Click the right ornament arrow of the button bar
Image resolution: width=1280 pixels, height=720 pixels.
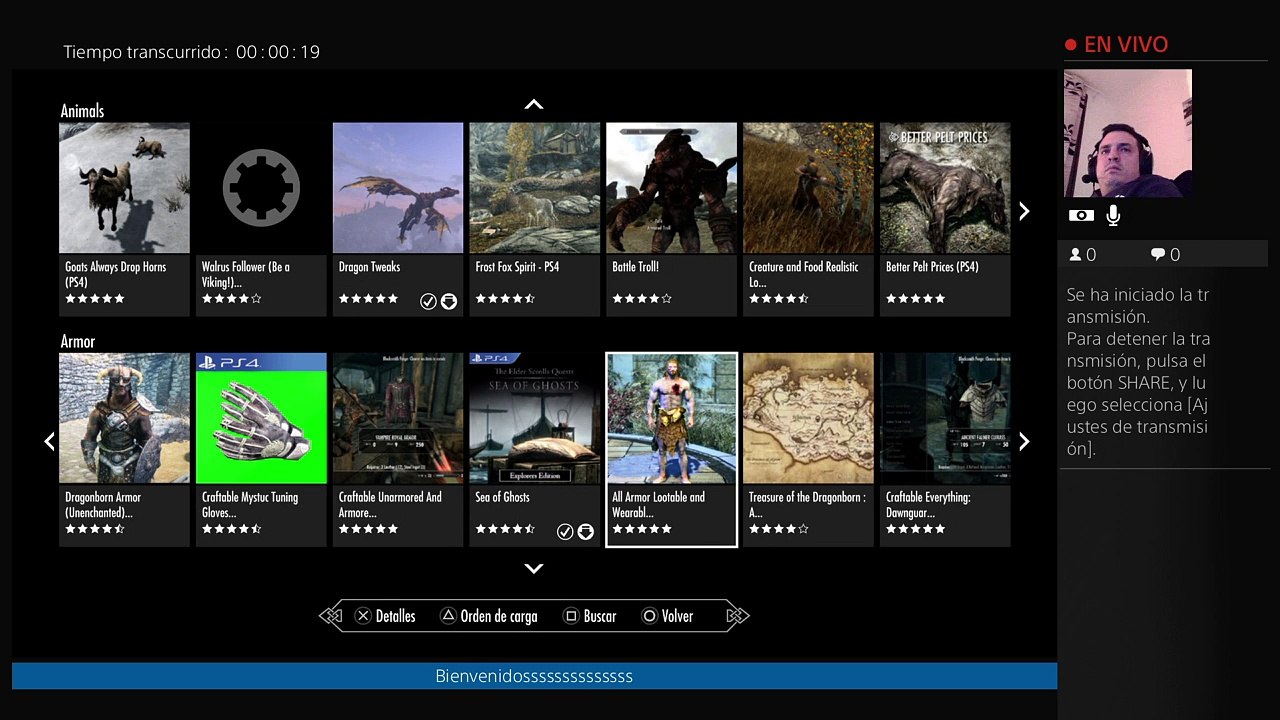click(738, 616)
